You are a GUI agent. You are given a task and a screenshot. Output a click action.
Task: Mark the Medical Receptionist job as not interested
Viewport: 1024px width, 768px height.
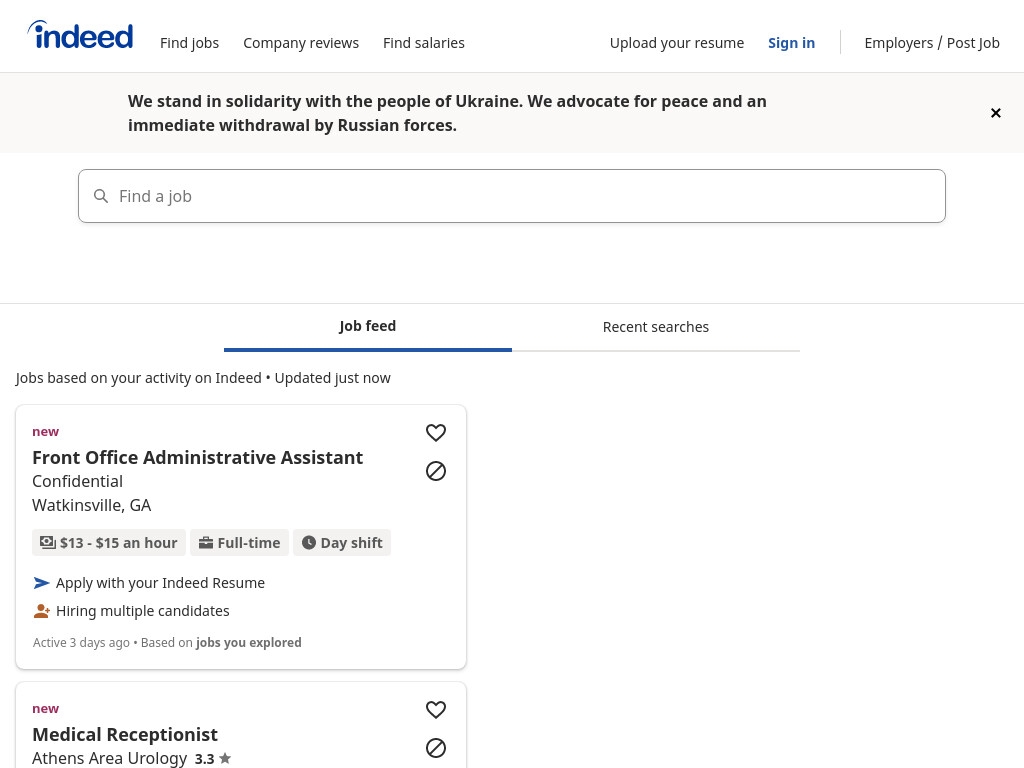(436, 748)
